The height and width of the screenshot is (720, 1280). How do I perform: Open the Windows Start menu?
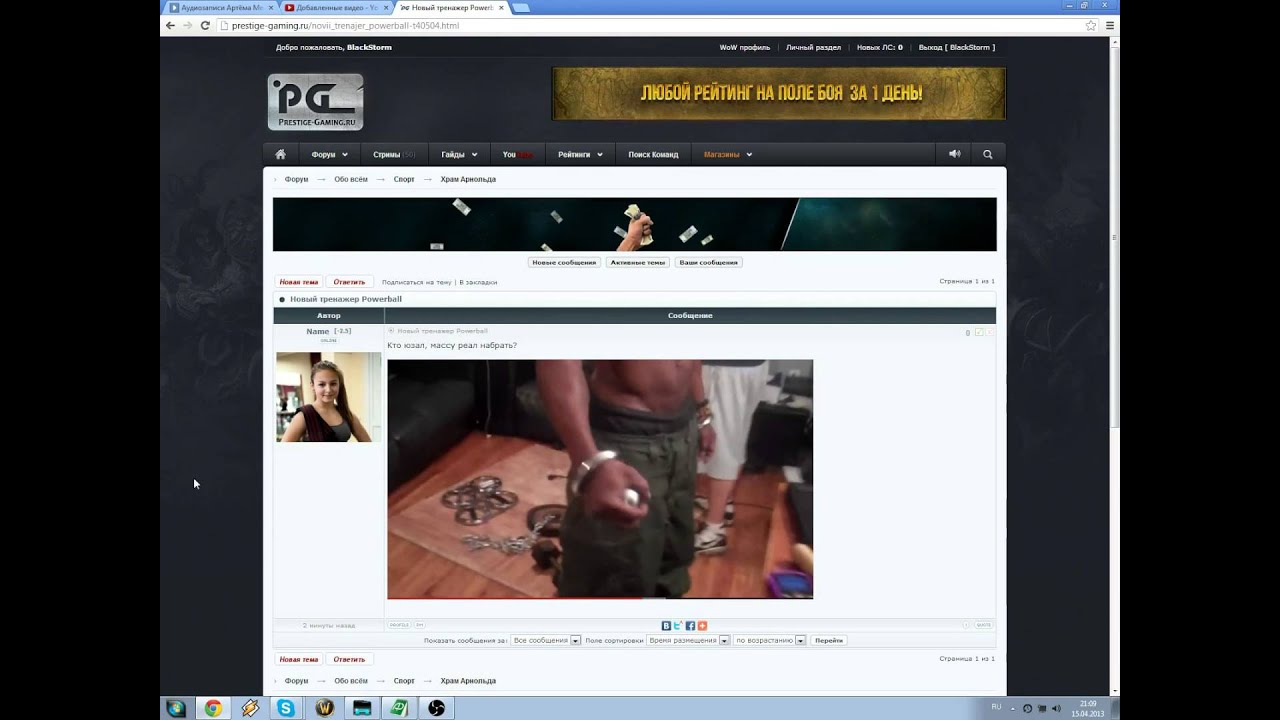[x=176, y=708]
